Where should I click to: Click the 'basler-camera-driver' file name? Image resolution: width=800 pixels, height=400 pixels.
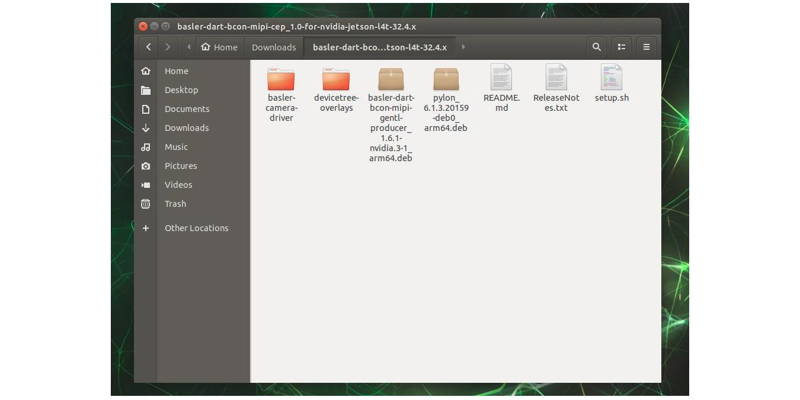pyautogui.click(x=281, y=108)
